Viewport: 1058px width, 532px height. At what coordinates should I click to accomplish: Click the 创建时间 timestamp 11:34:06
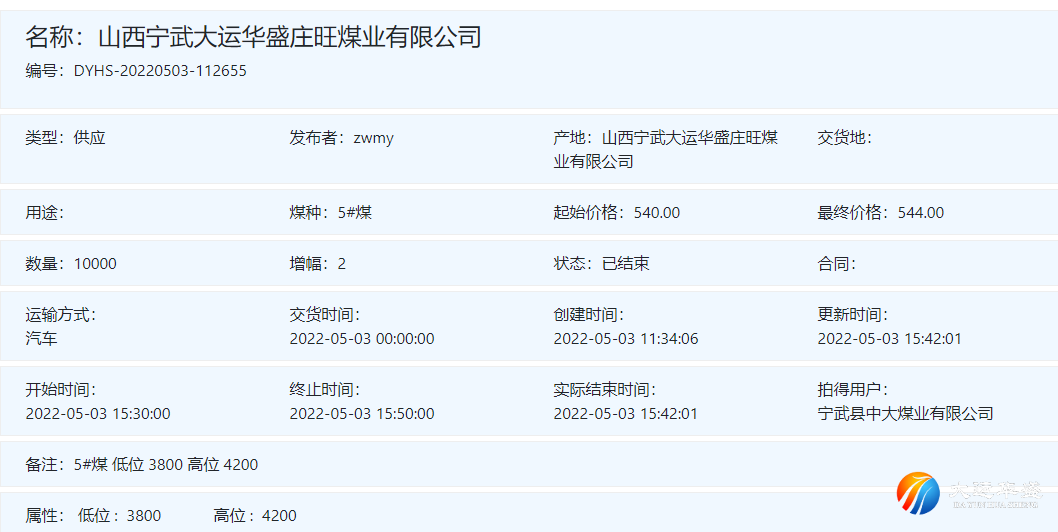pyautogui.click(x=625, y=338)
